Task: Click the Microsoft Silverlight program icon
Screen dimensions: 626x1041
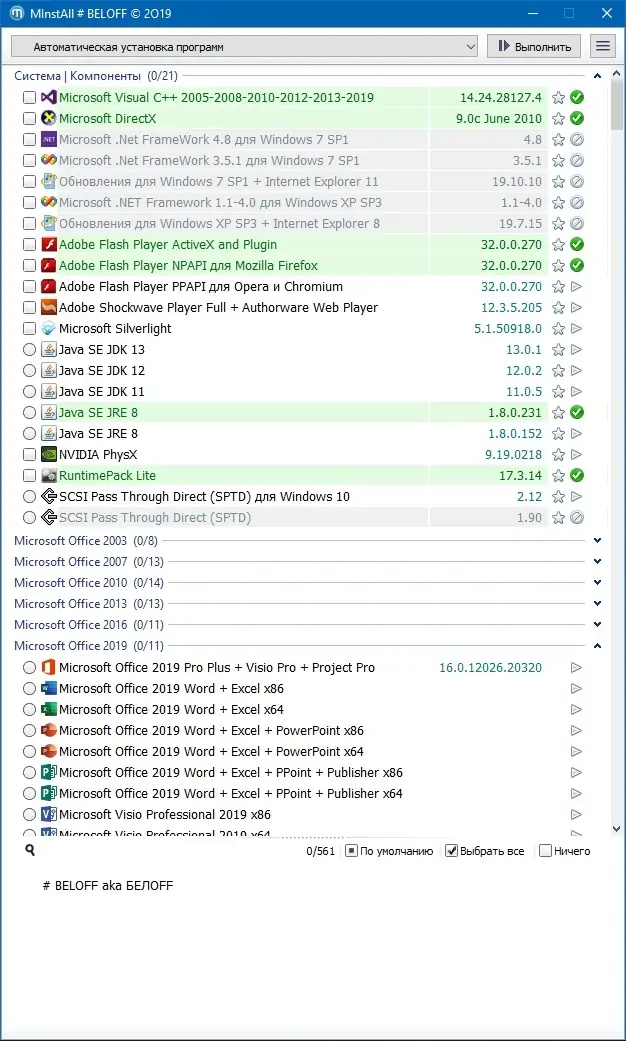Action: [48, 329]
